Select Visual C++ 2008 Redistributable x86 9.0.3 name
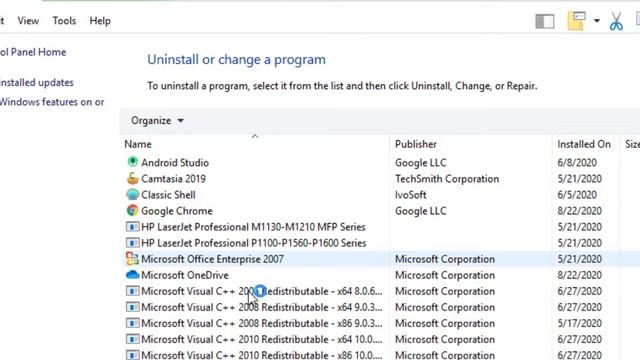 (x=262, y=323)
